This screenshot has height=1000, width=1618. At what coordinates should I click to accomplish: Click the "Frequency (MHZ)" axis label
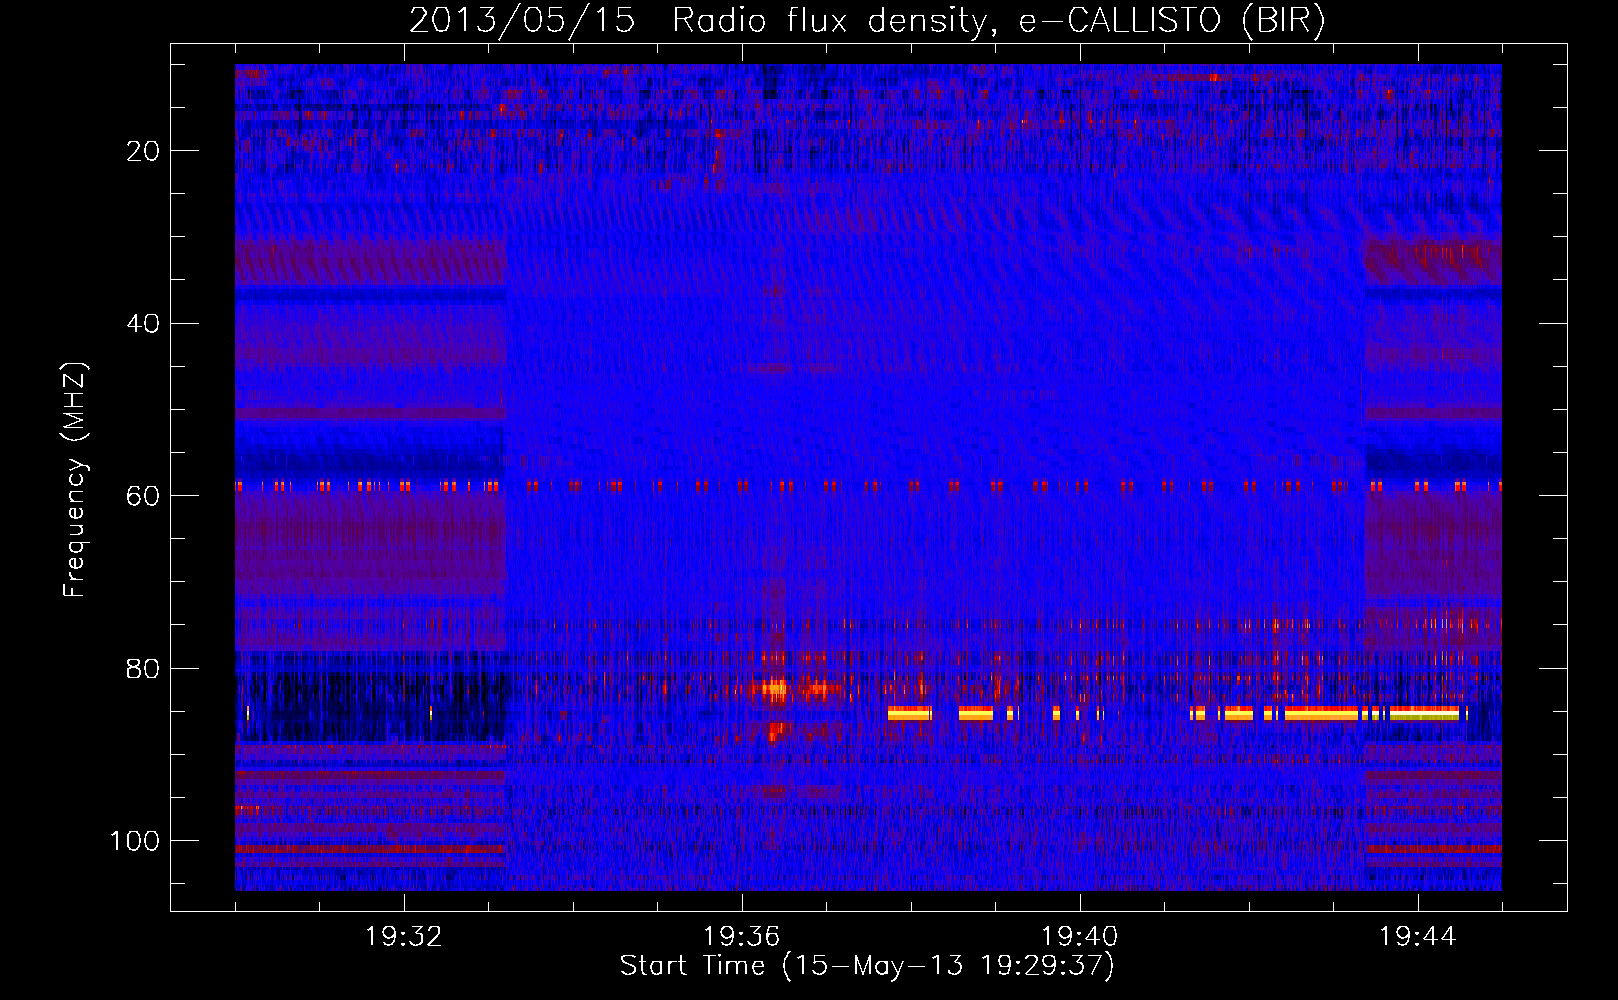(x=75, y=479)
